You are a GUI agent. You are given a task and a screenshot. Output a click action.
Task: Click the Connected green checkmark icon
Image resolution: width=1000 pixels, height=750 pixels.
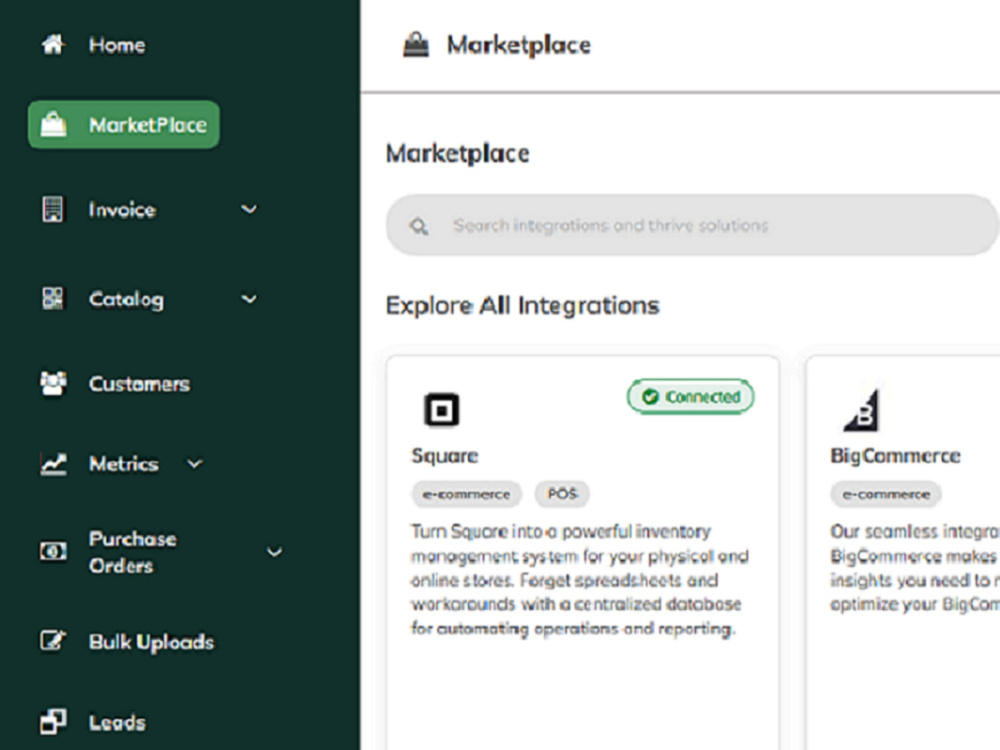tap(650, 397)
